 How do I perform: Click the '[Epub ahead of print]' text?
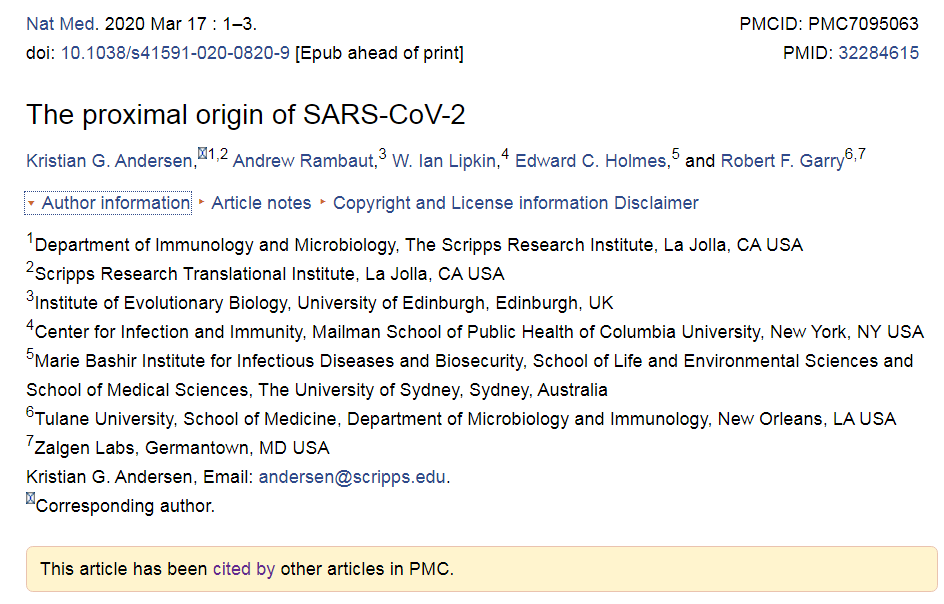[x=379, y=53]
